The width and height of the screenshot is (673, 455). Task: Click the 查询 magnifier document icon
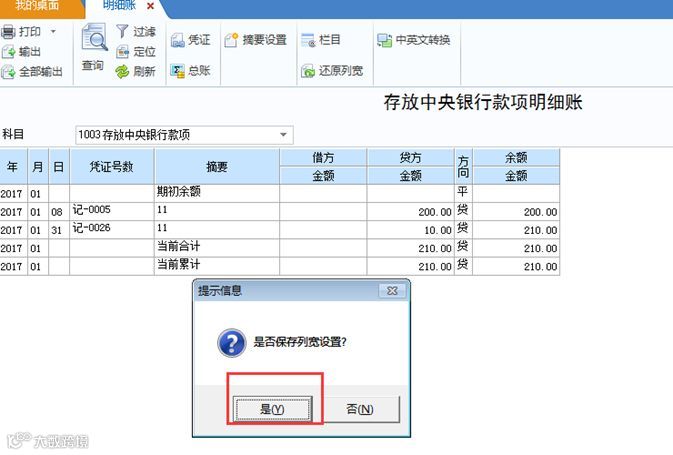pyautogui.click(x=94, y=38)
